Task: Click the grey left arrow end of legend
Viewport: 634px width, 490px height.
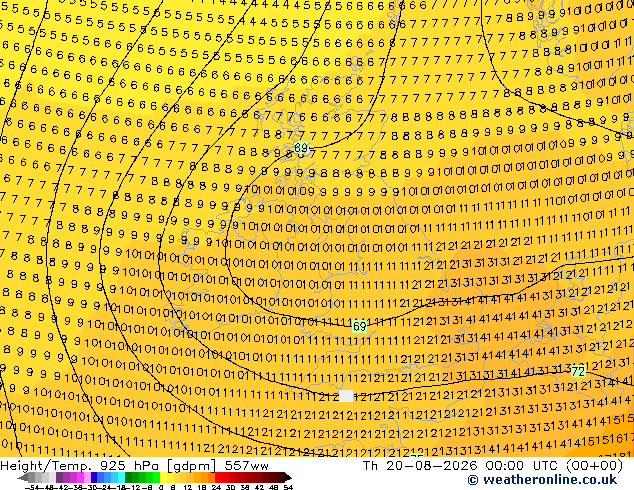Action: point(23,477)
